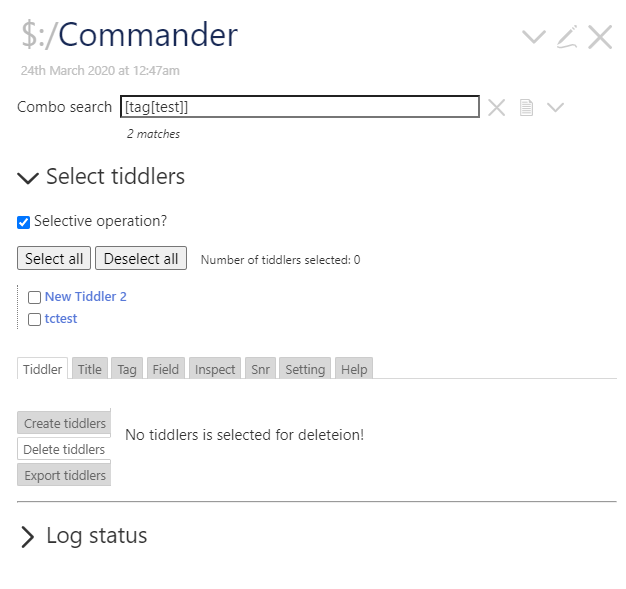Click the Select all button
This screenshot has height=589, width=626.
[54, 258]
